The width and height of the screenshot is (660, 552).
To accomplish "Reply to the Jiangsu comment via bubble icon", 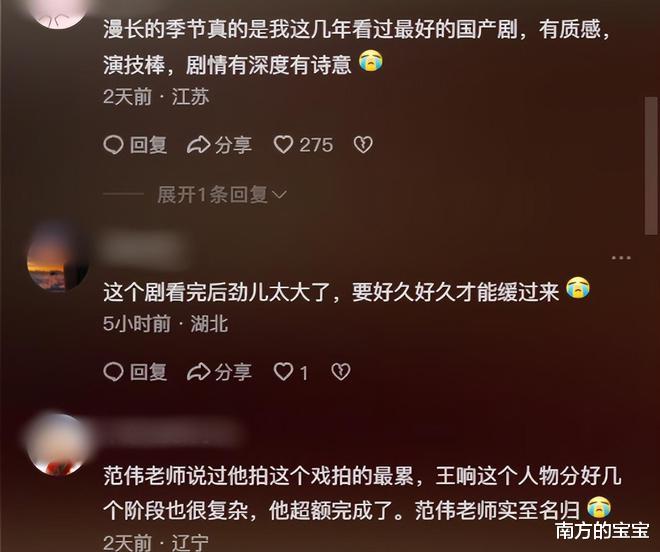I will [x=113, y=145].
